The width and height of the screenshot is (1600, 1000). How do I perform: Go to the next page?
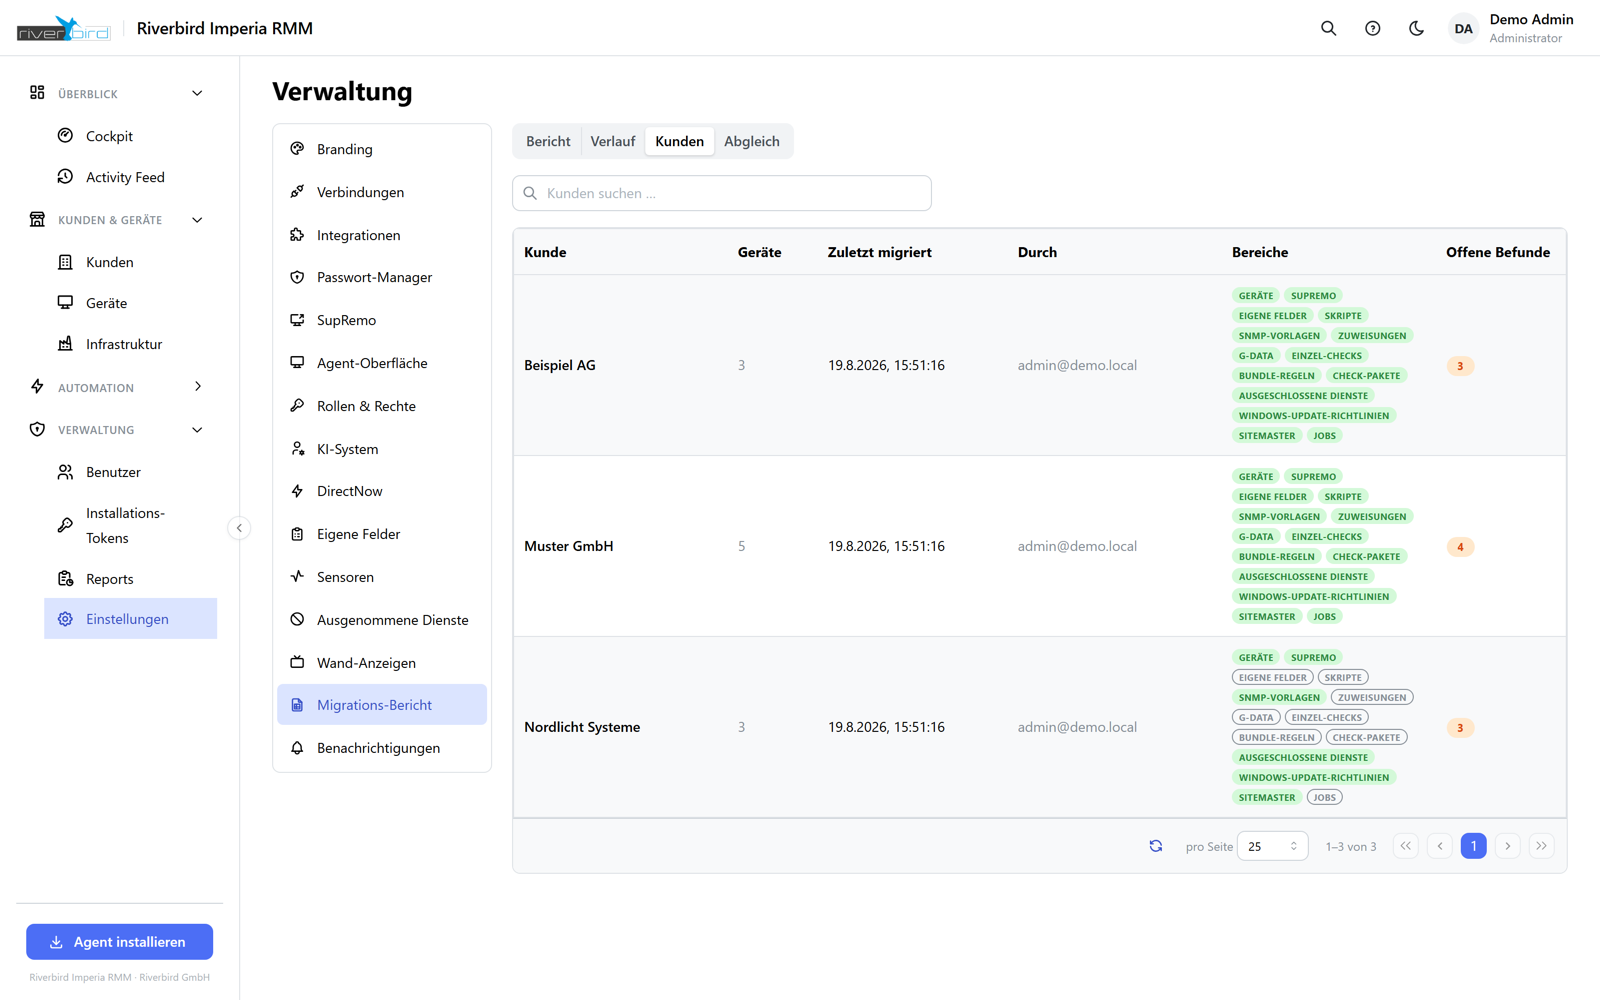[x=1508, y=846]
